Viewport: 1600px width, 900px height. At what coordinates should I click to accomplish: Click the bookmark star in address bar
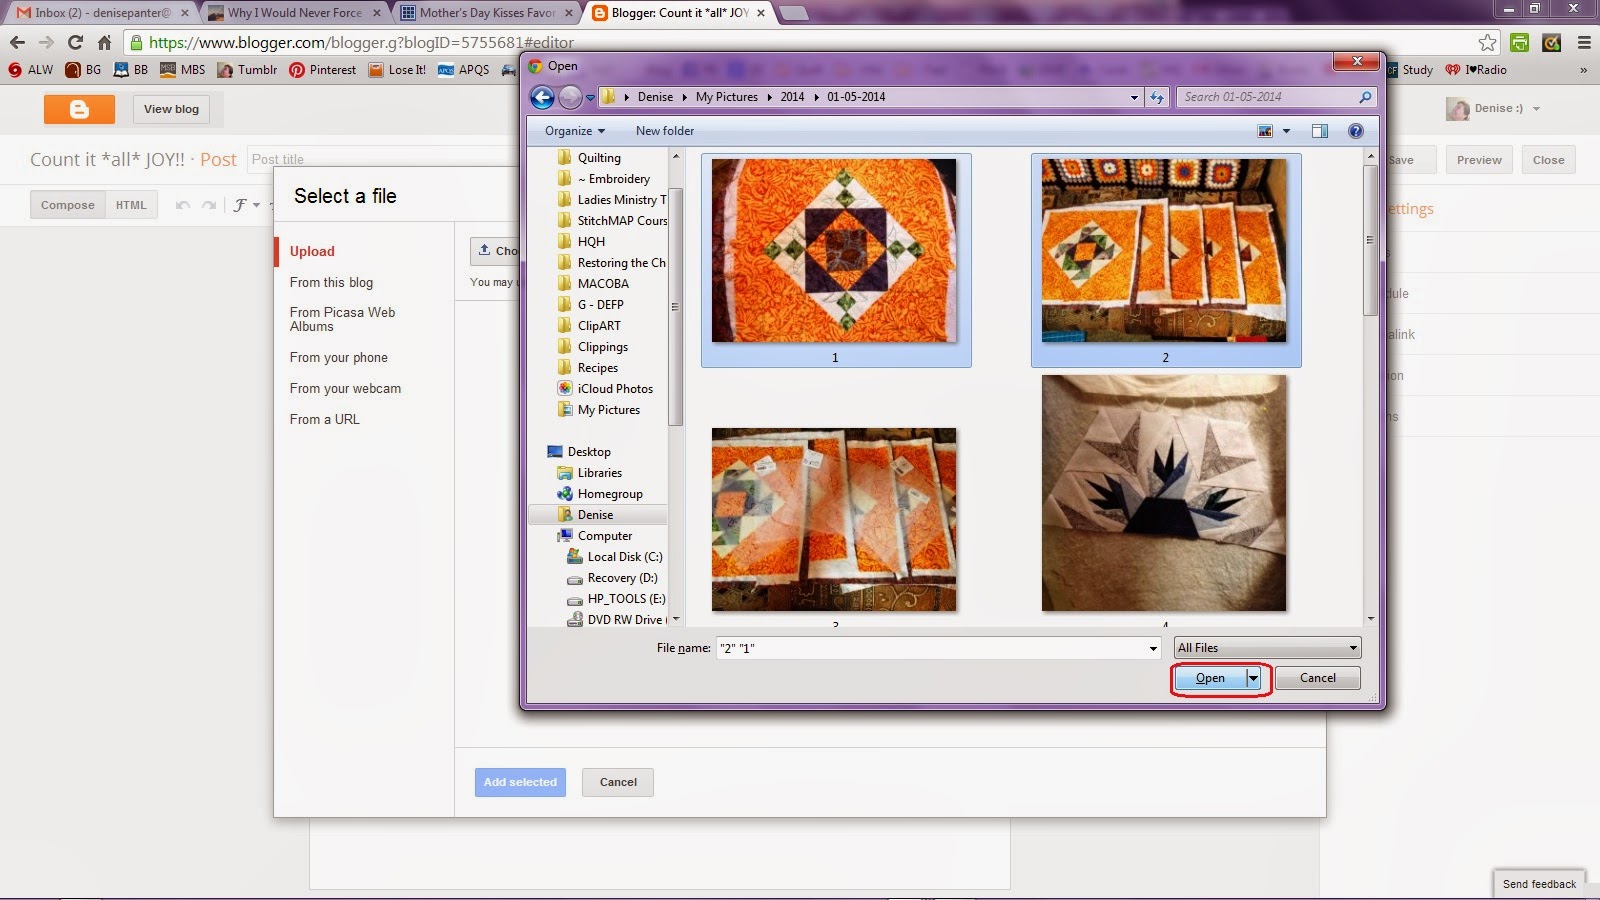1487,42
